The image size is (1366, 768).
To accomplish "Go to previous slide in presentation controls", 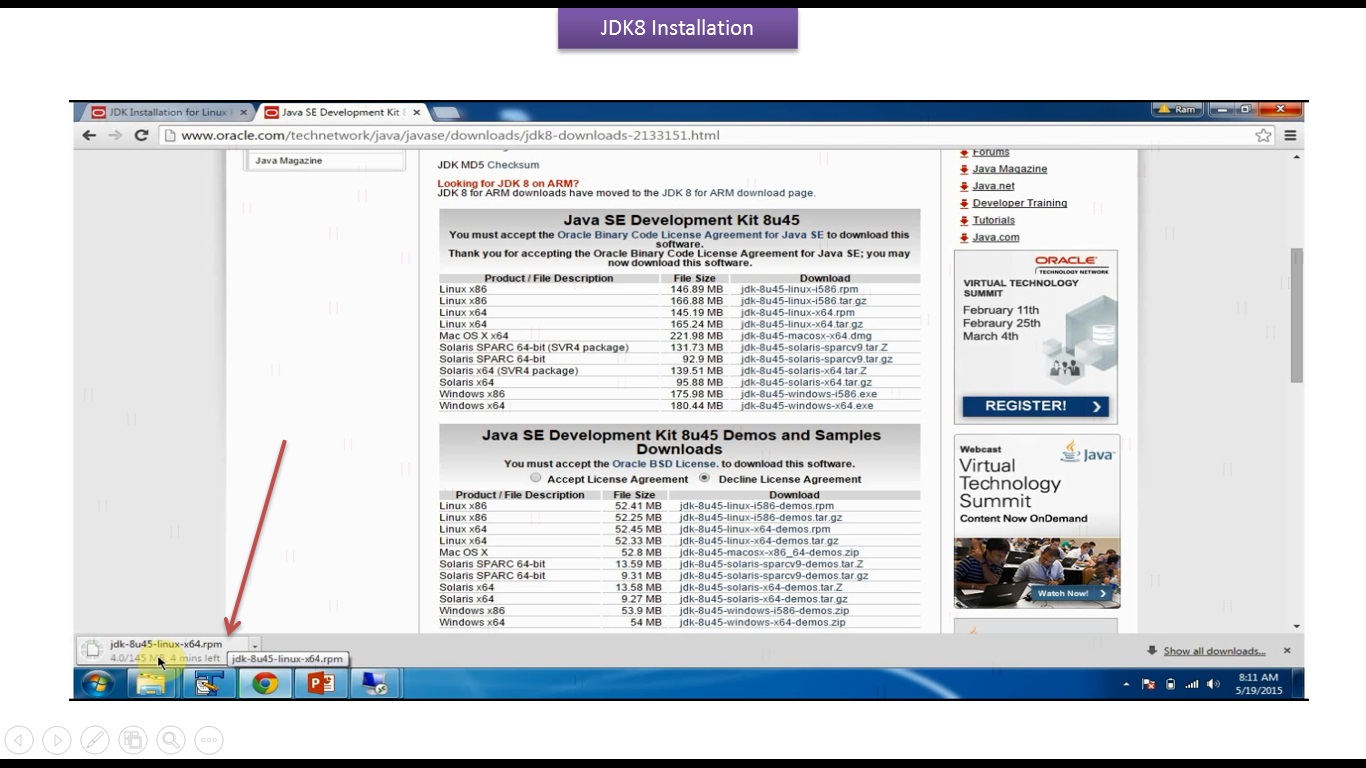I will 19,740.
